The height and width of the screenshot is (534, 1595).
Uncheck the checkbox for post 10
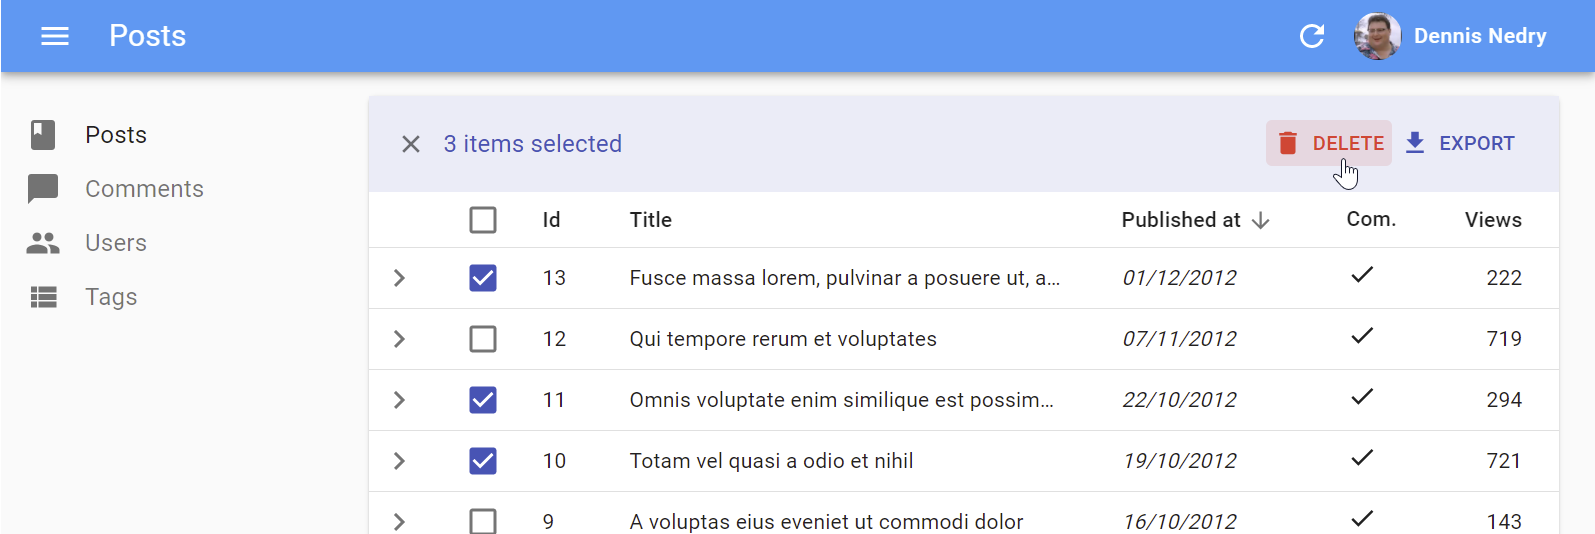483,461
